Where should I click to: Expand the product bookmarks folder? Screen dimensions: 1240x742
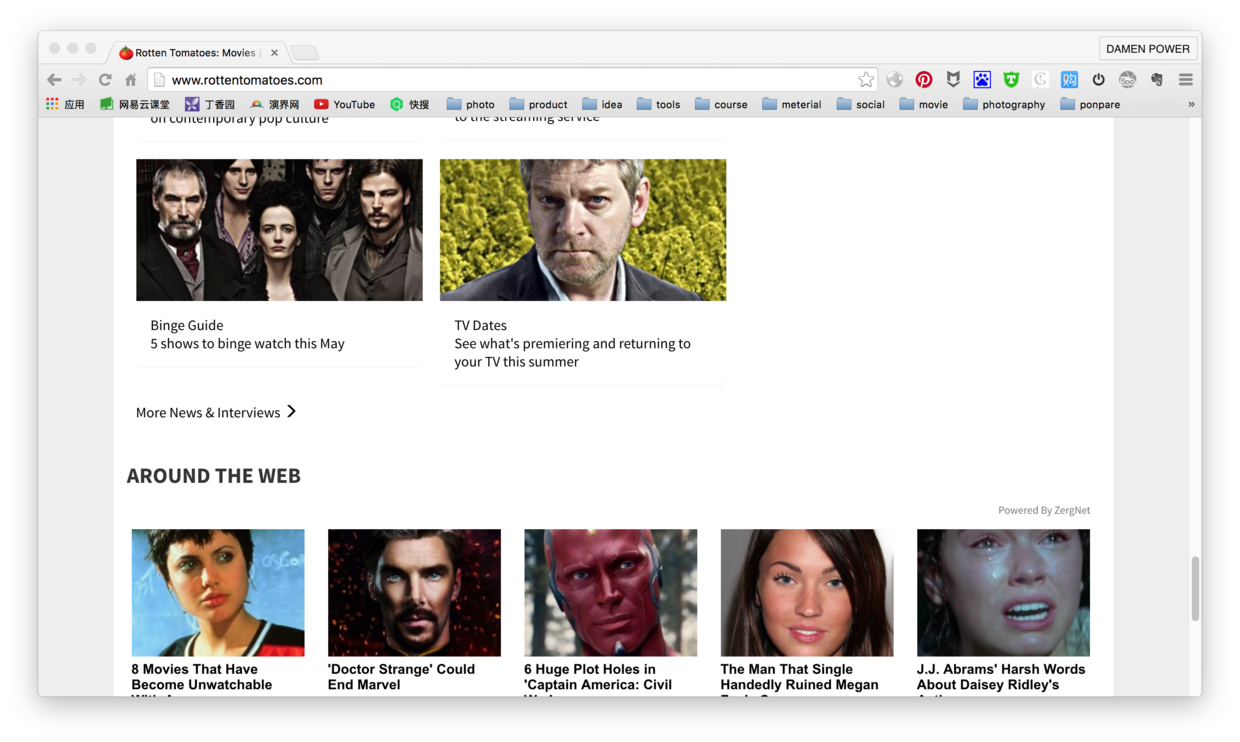tap(538, 104)
